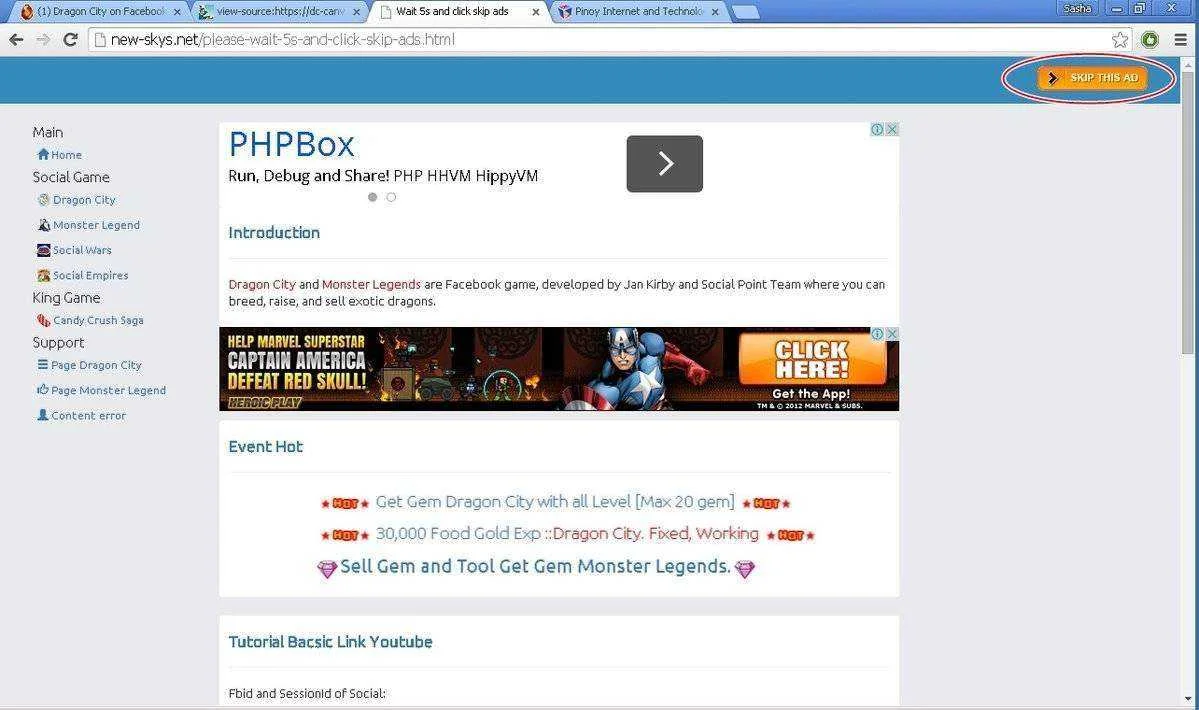Select the Wait 5s and click skip ads tab
Viewport: 1199px width, 710px height.
[459, 11]
